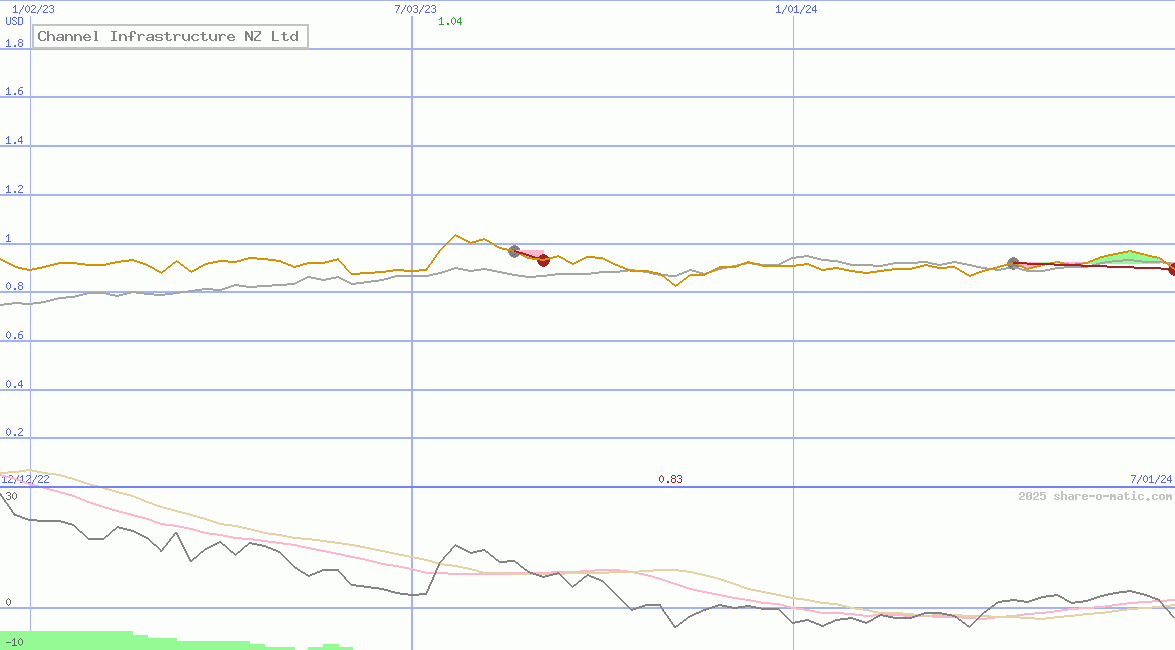
Task: Select the 1/01/24 date label at top
Action: pos(796,9)
